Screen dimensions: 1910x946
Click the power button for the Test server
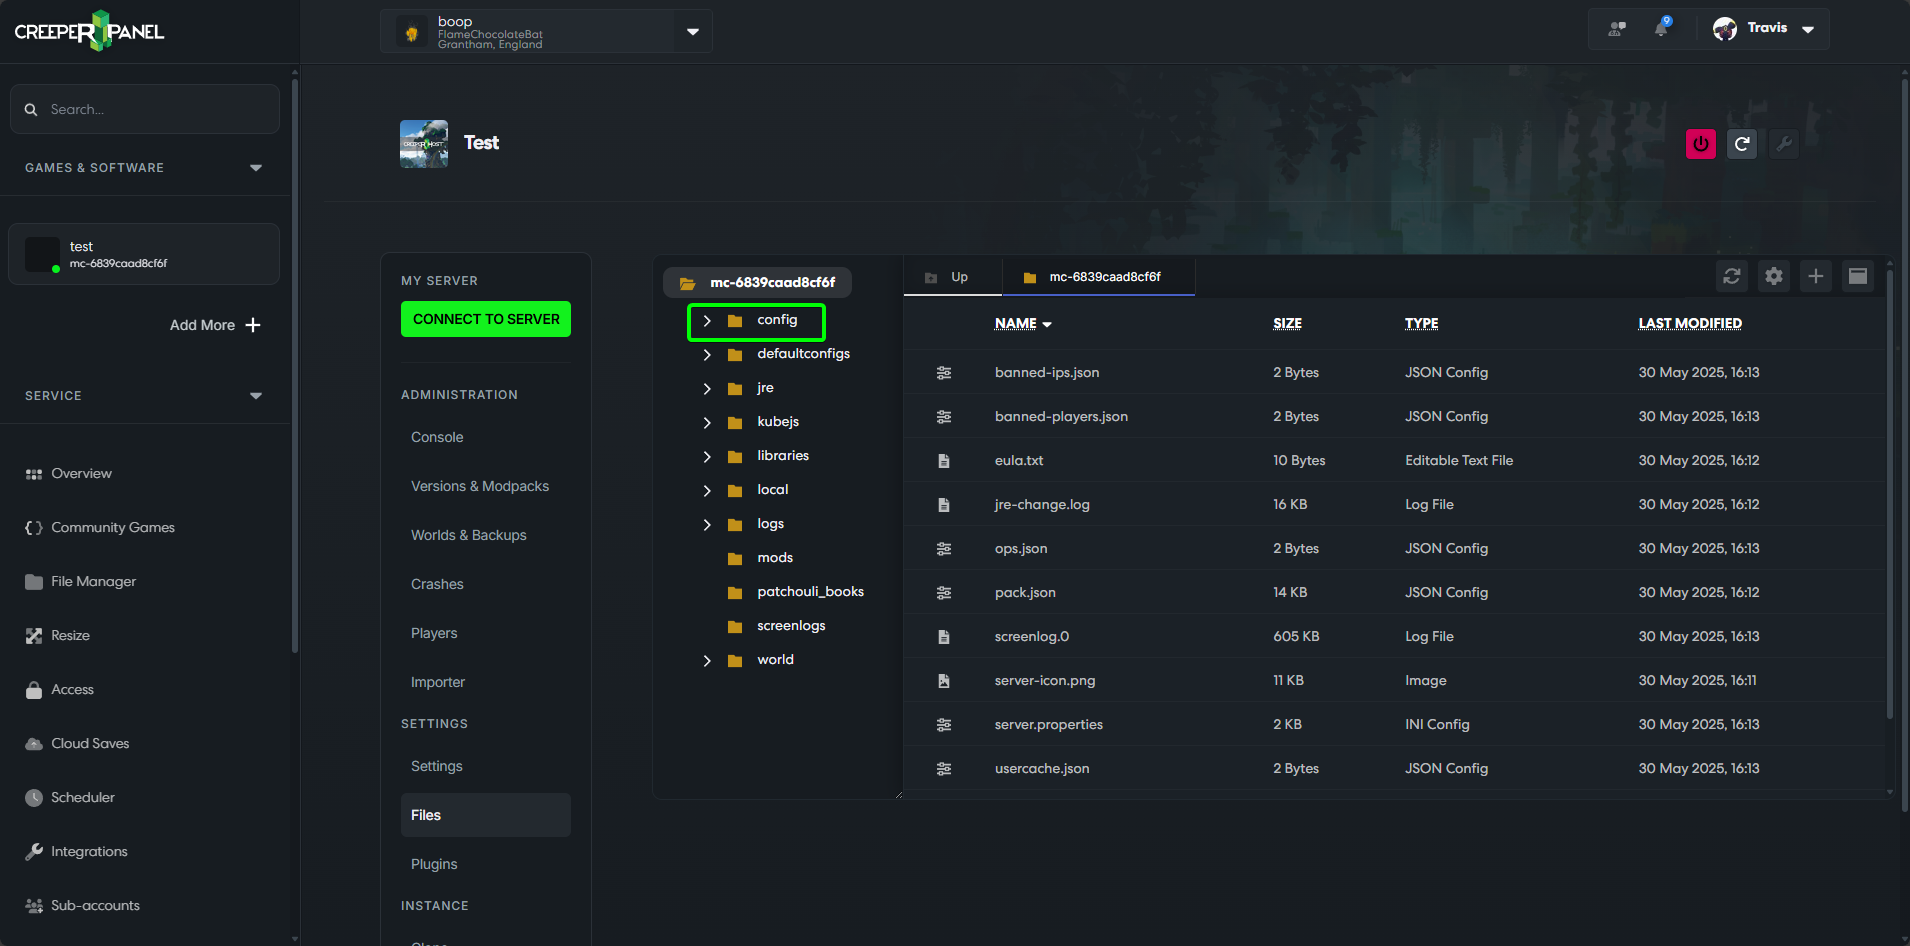[x=1700, y=144]
